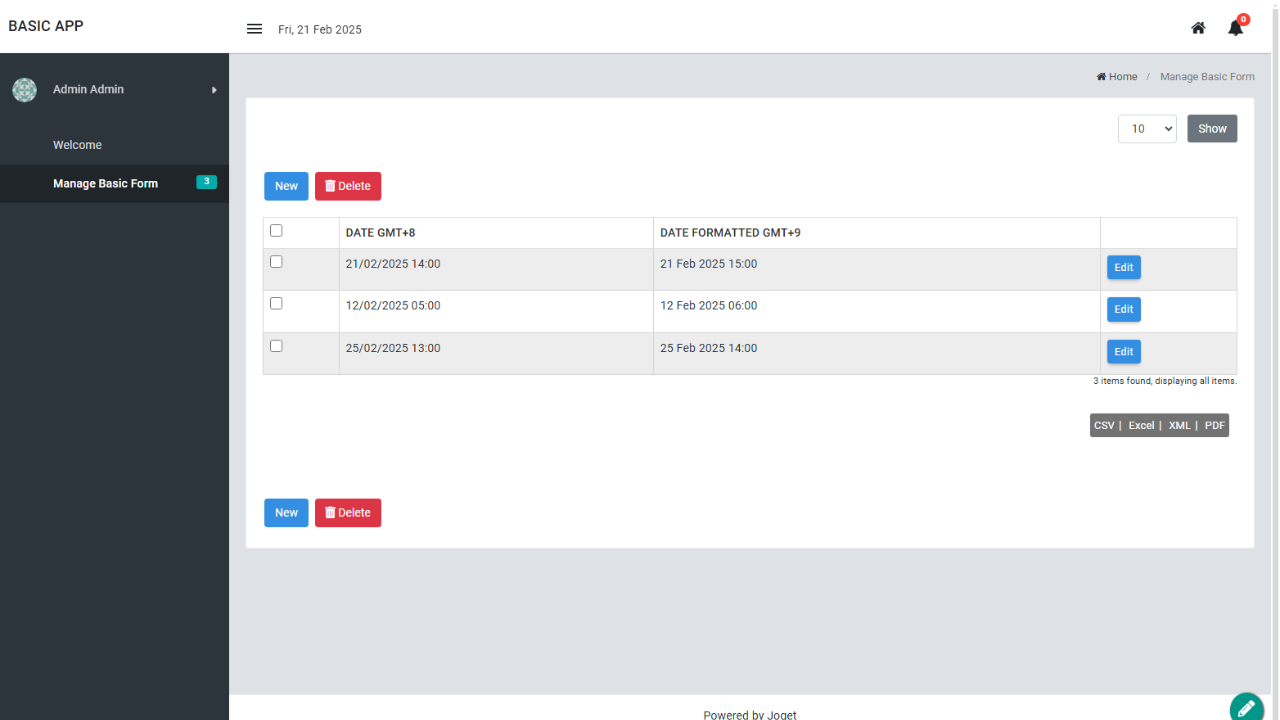
Task: Export the list as CSV
Action: (x=1104, y=426)
